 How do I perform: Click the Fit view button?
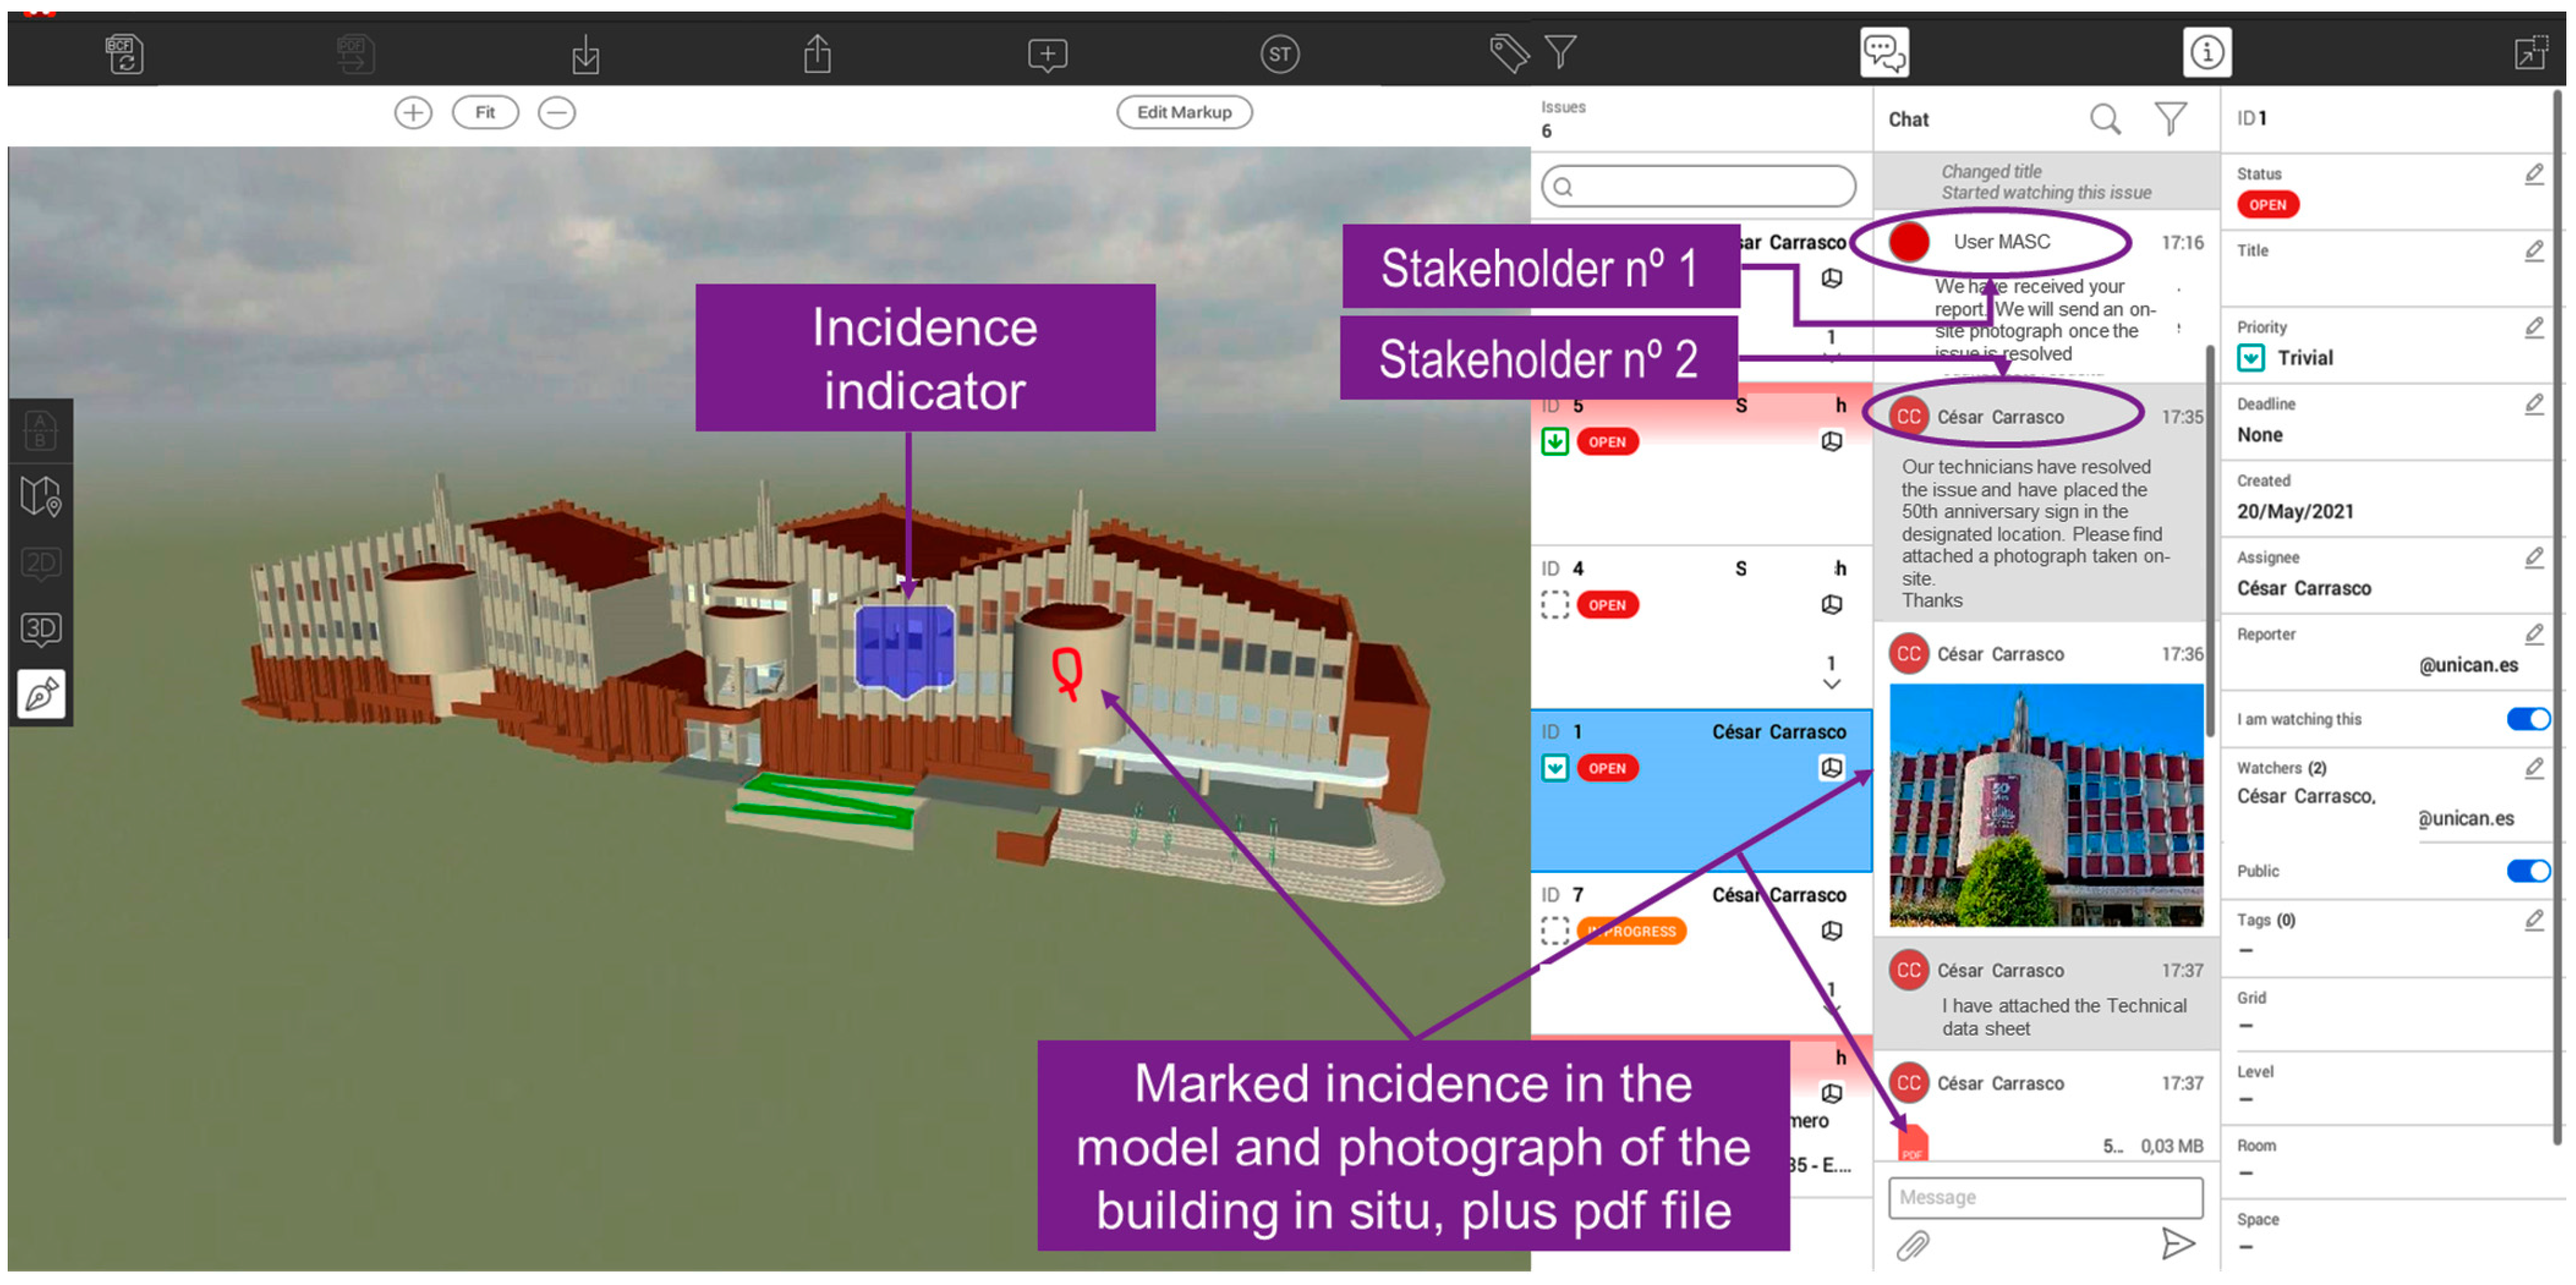pyautogui.click(x=485, y=113)
